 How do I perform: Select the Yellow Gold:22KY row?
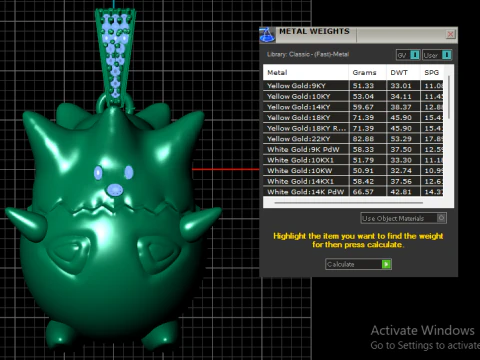pyautogui.click(x=353, y=139)
